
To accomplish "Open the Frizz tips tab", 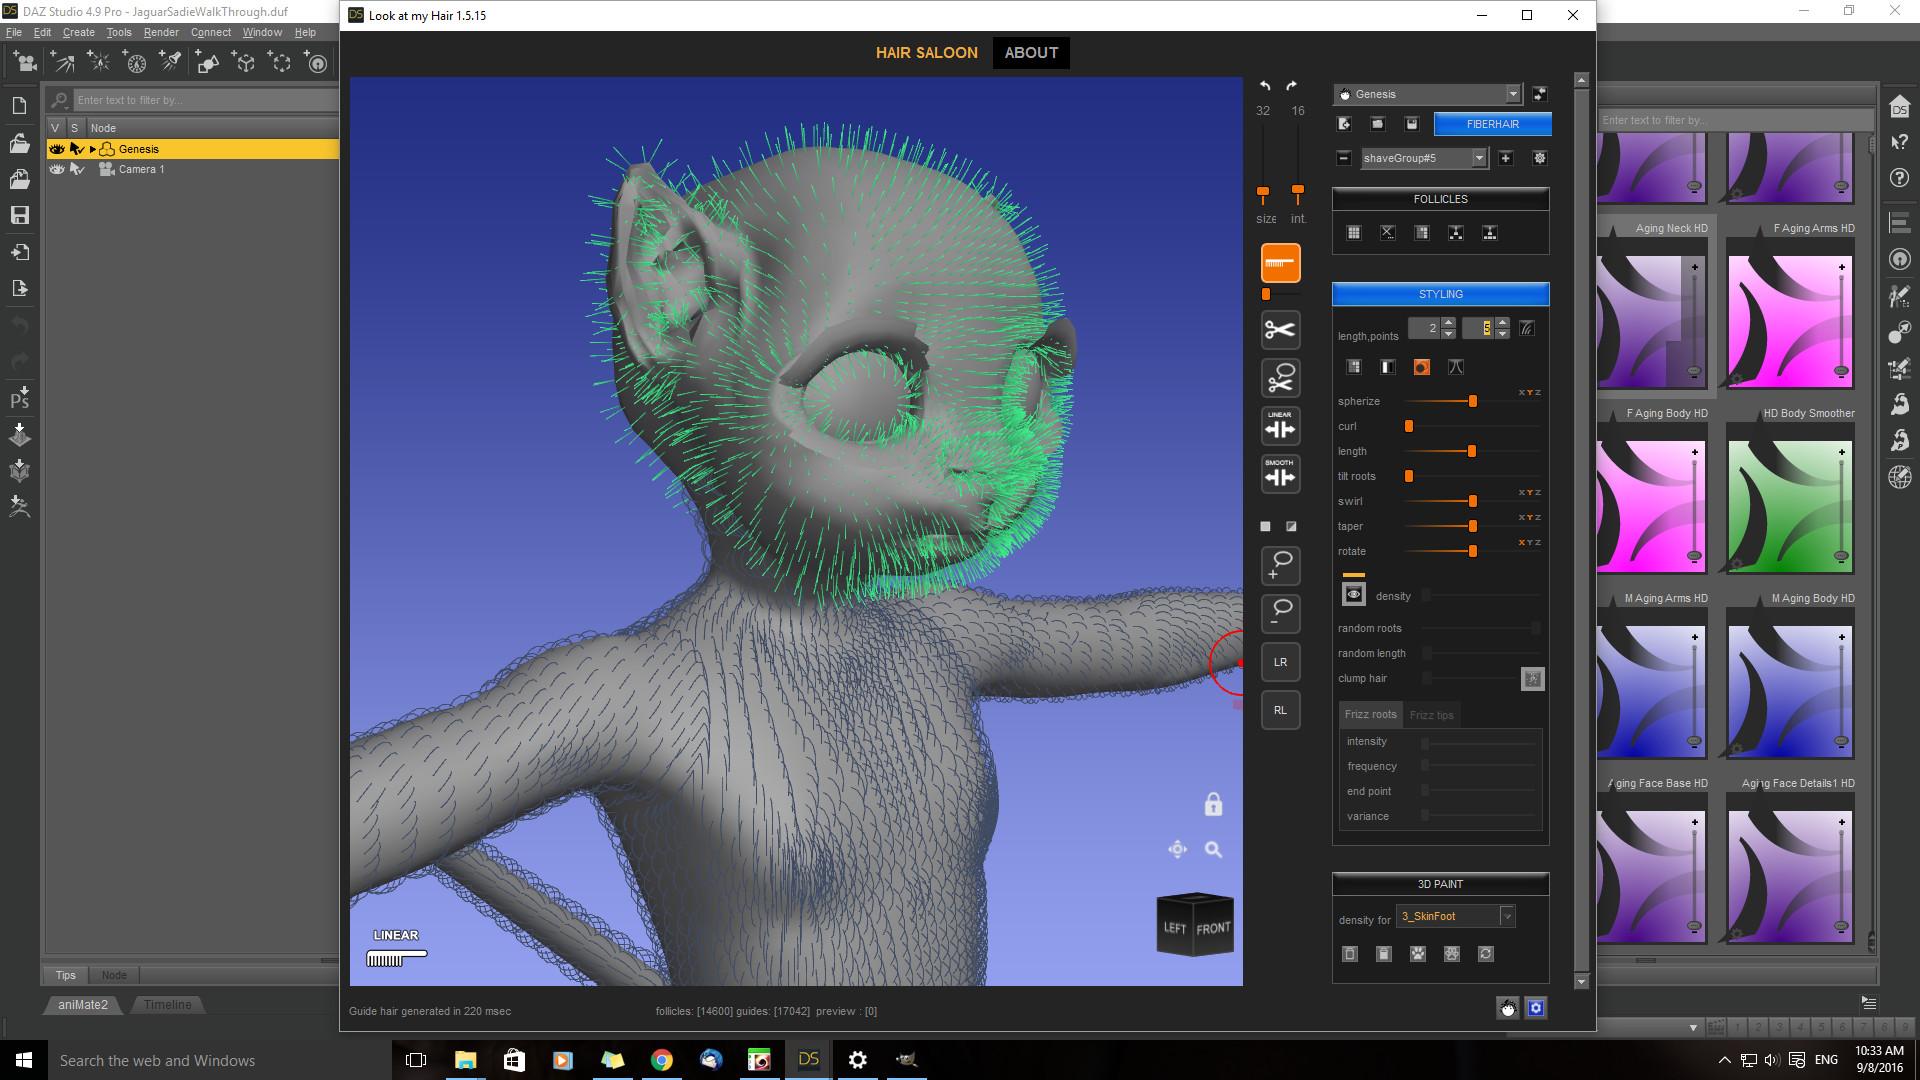I will click(1431, 715).
